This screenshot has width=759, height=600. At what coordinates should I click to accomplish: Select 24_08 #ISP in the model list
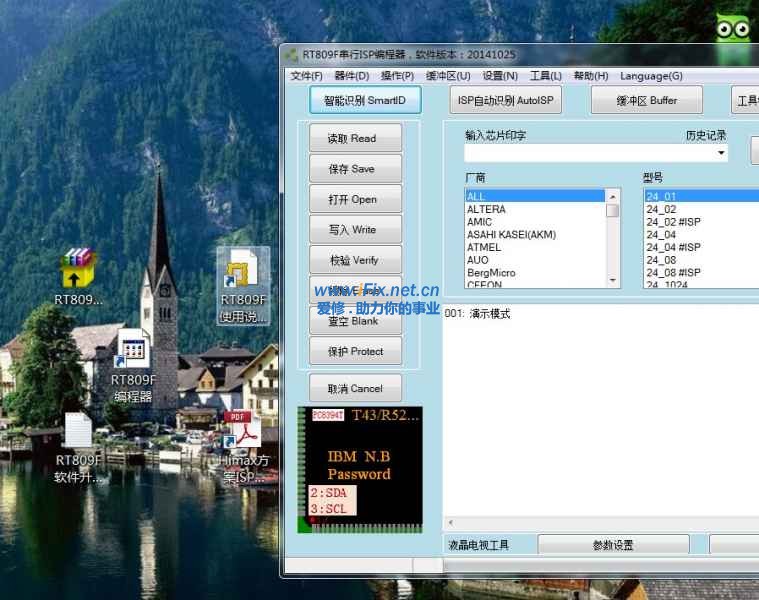click(701, 272)
